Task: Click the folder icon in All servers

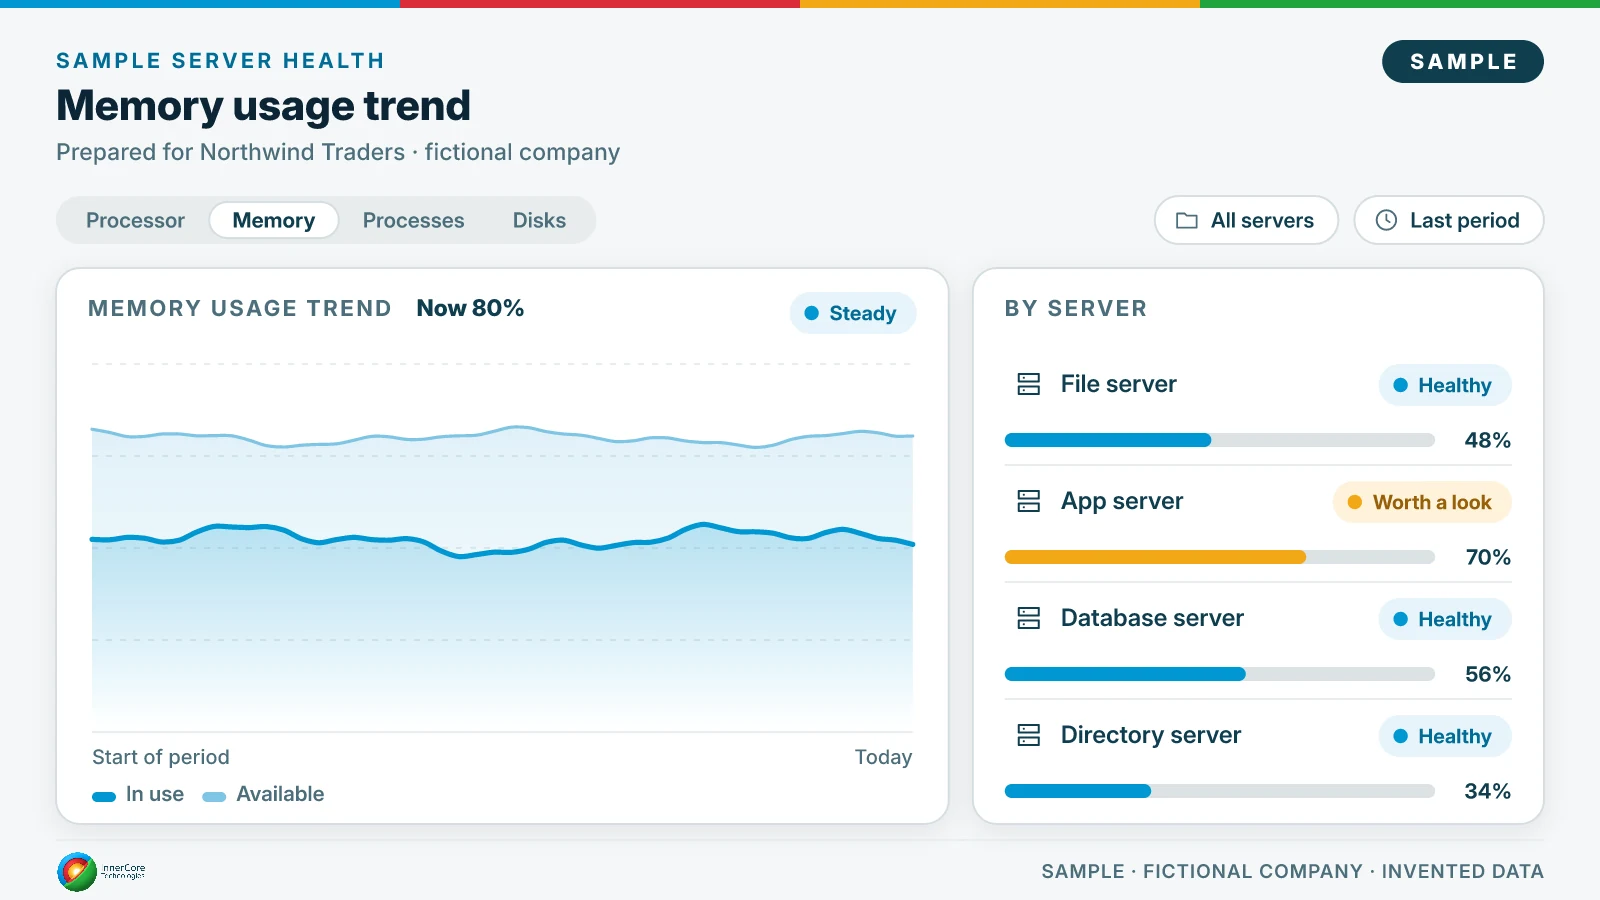Action: tap(1187, 220)
